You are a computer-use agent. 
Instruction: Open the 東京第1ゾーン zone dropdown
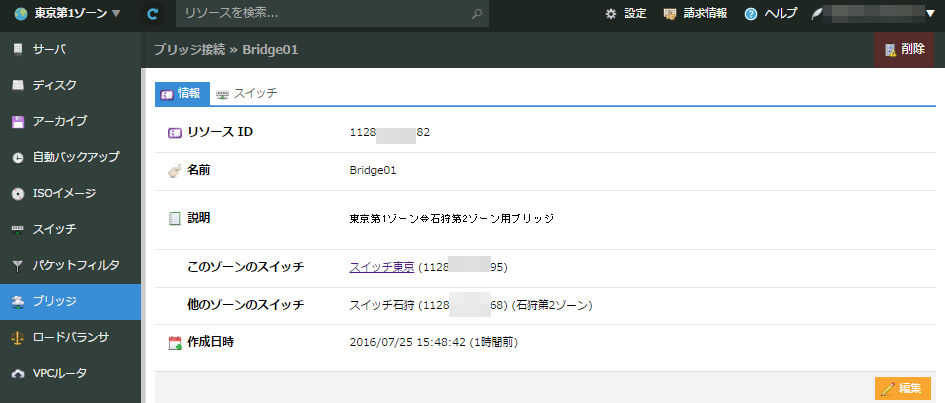[x=67, y=14]
